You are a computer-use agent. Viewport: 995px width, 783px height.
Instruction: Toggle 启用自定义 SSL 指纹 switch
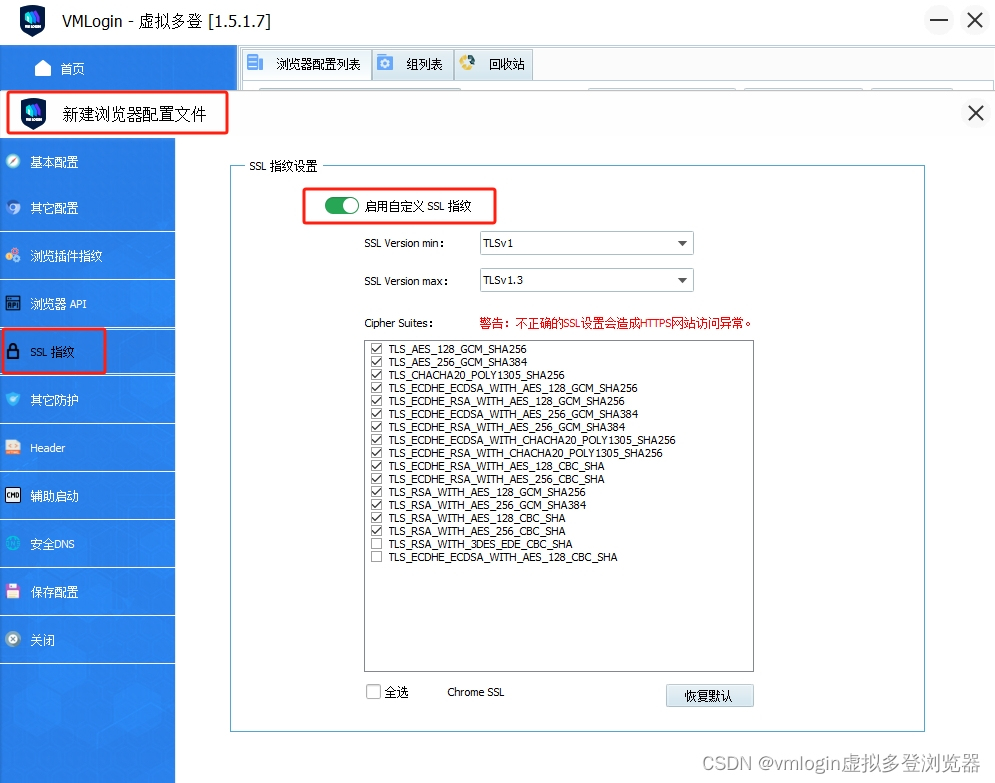tap(341, 206)
